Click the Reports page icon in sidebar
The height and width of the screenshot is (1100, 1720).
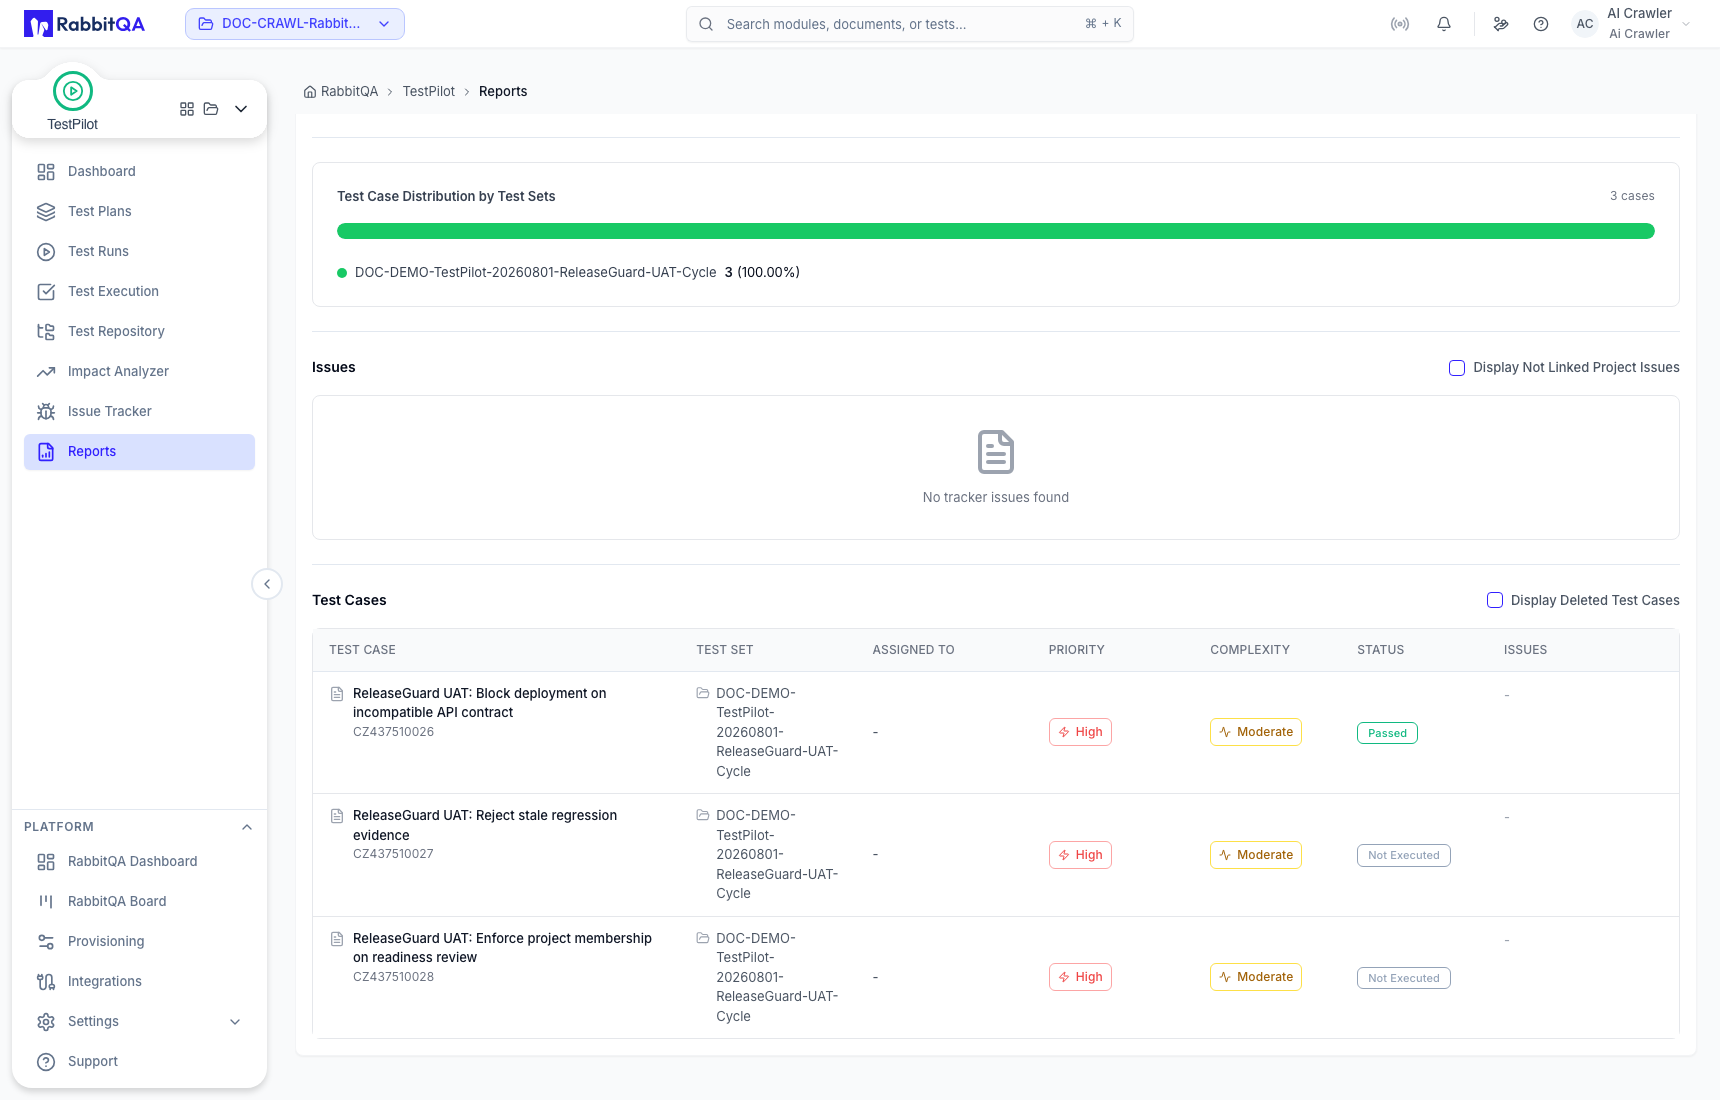click(x=46, y=452)
